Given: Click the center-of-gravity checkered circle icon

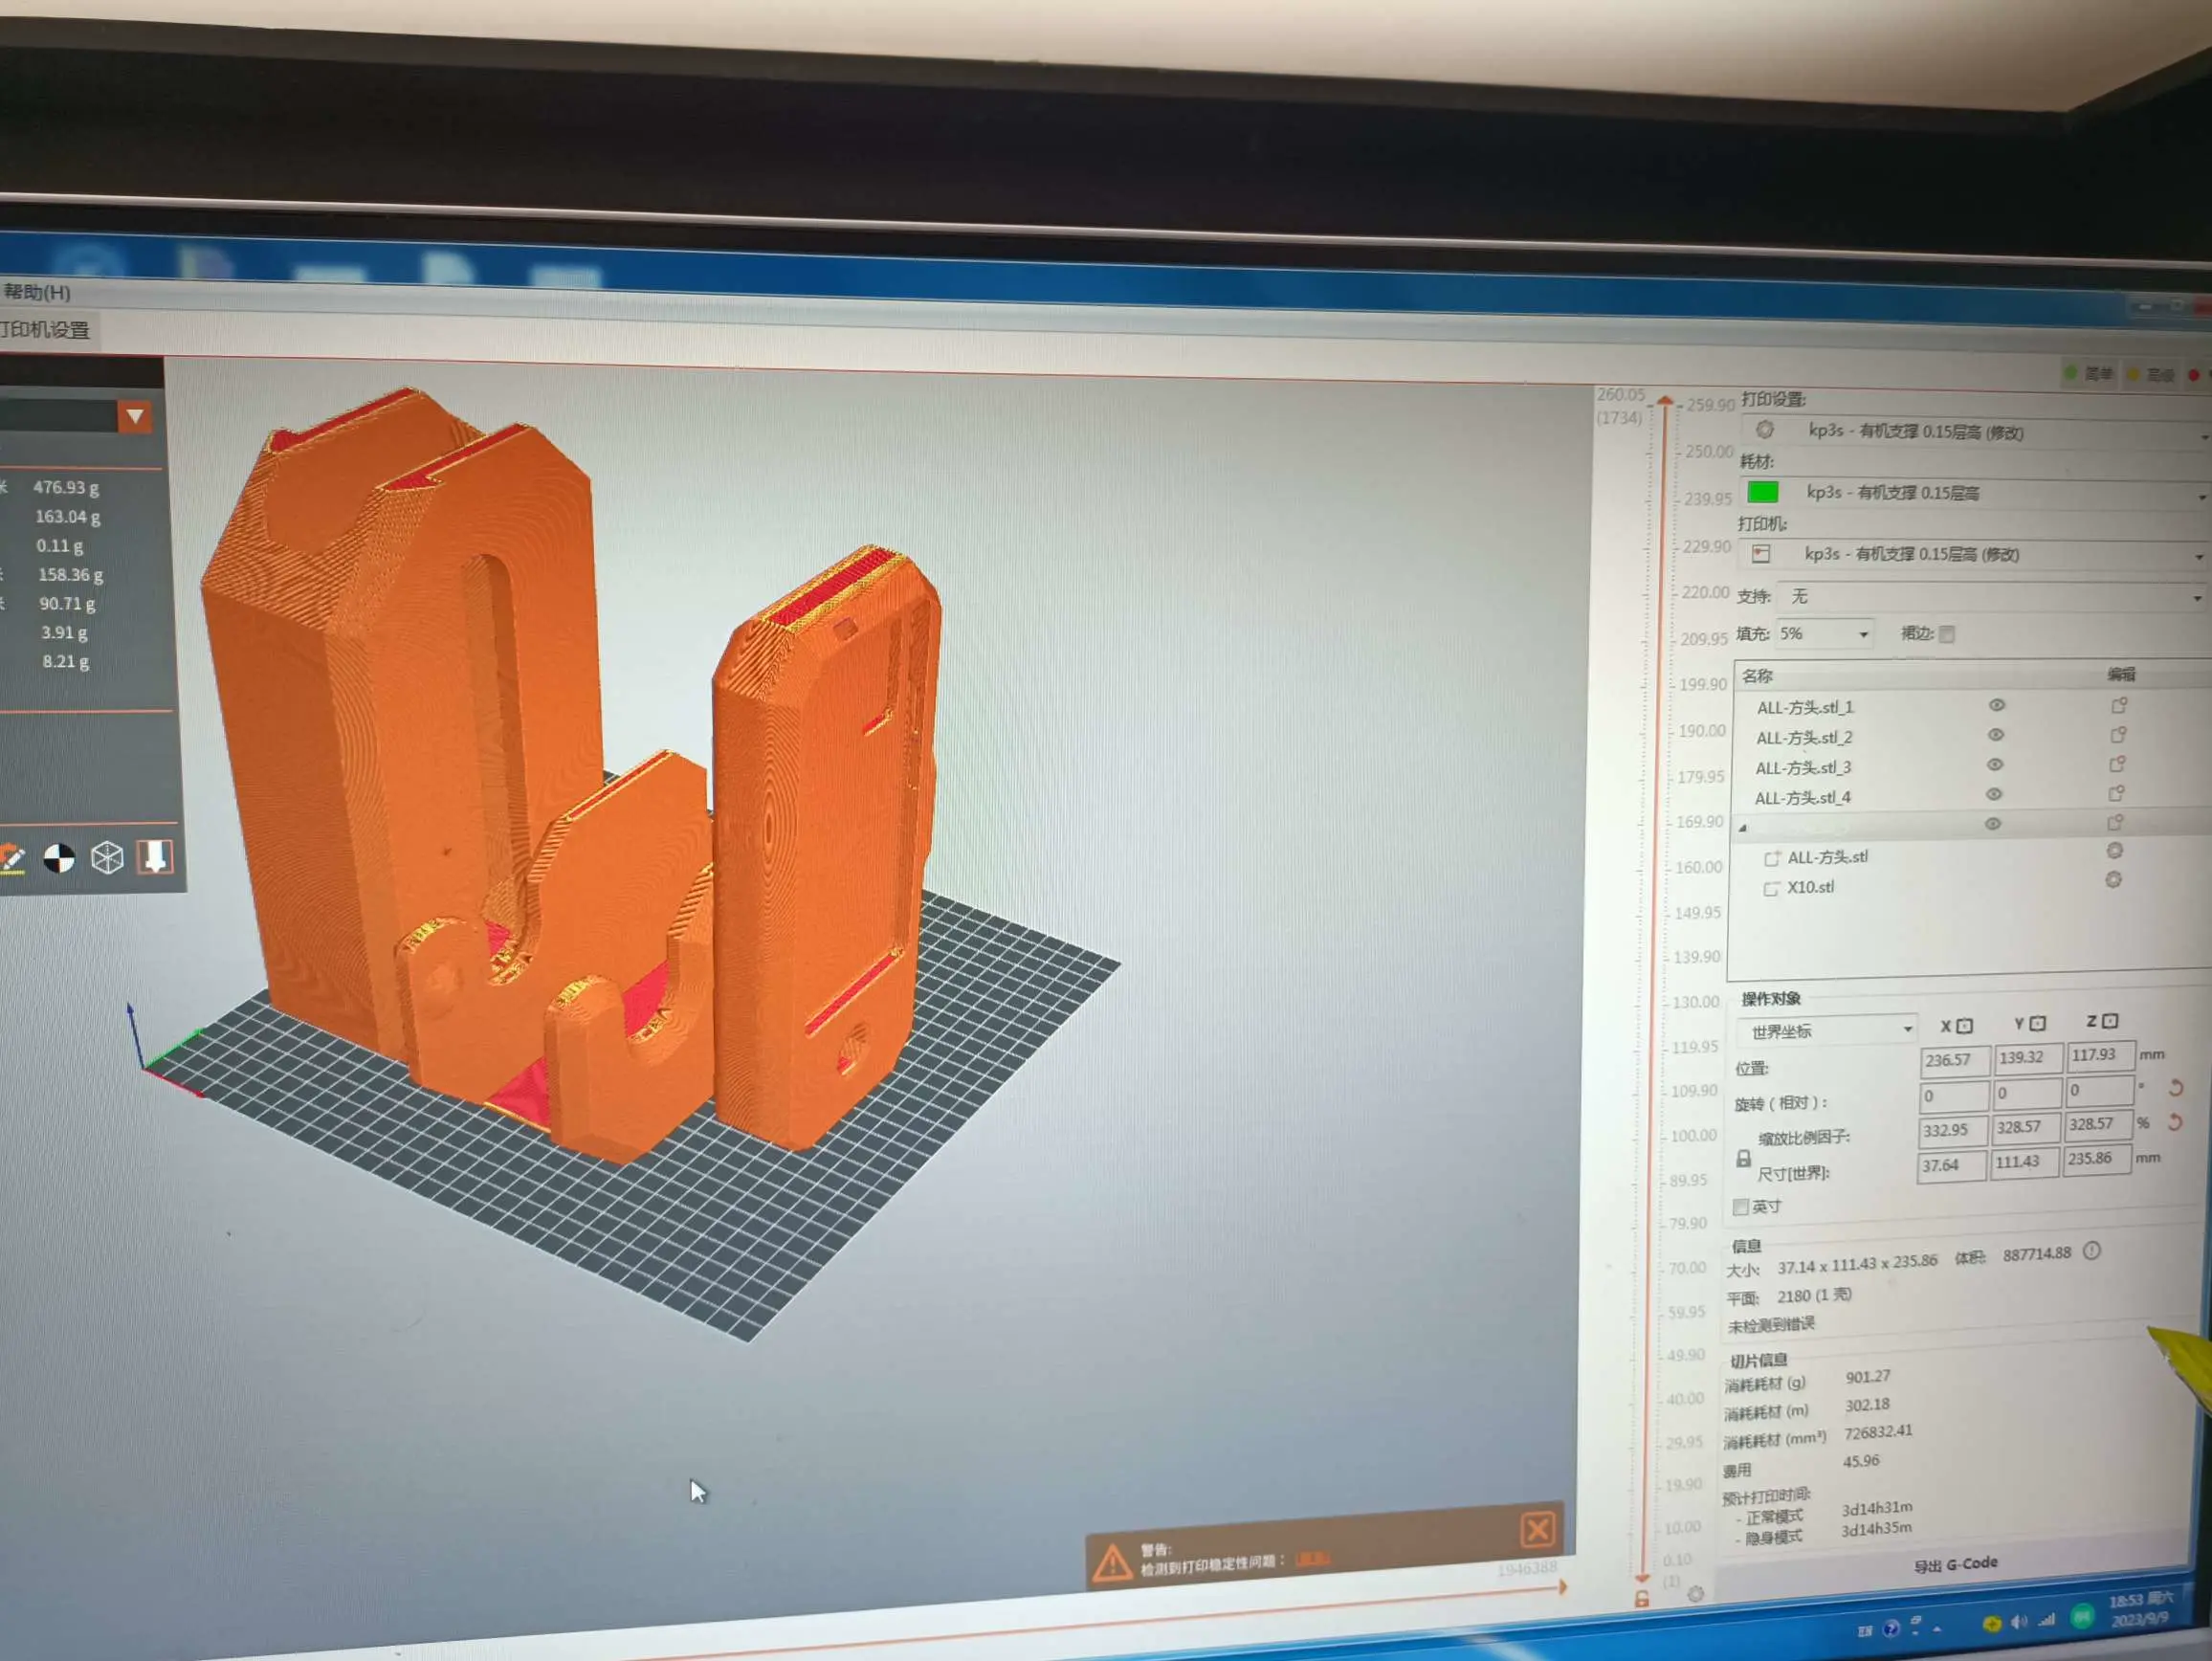Looking at the screenshot, I should [x=59, y=858].
